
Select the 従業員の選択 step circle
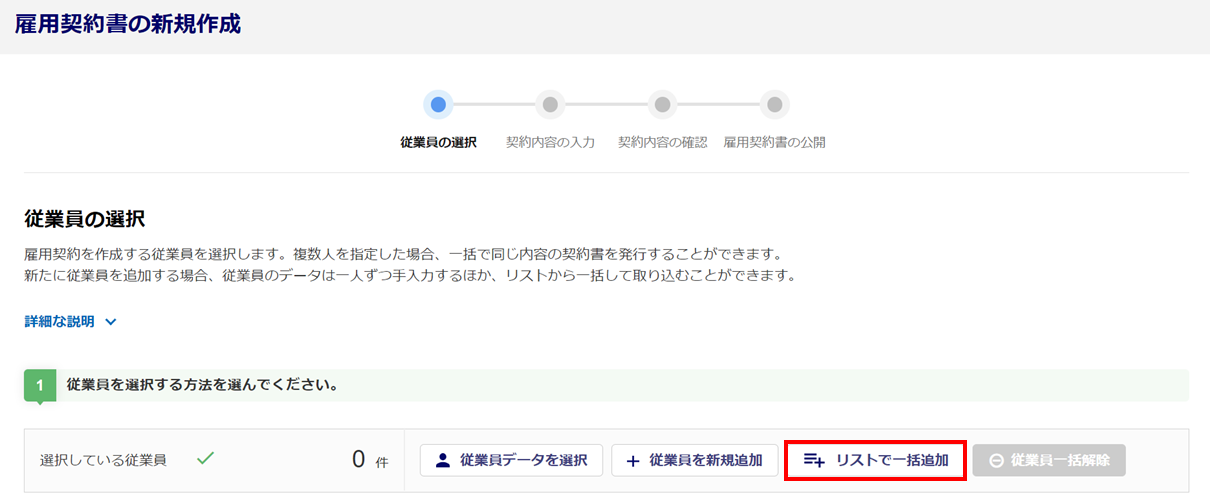438,104
